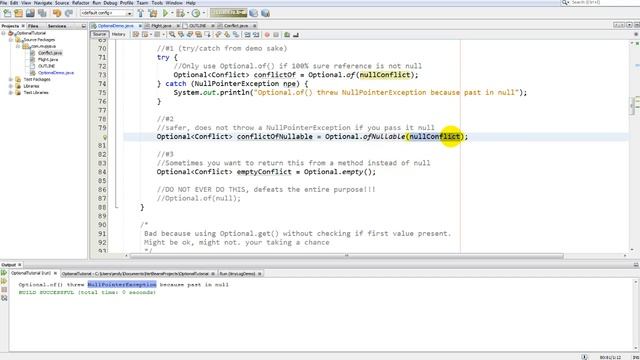This screenshot has width=640, height=360.
Task: Click the memory usage indicator bar
Action: pos(228,13)
